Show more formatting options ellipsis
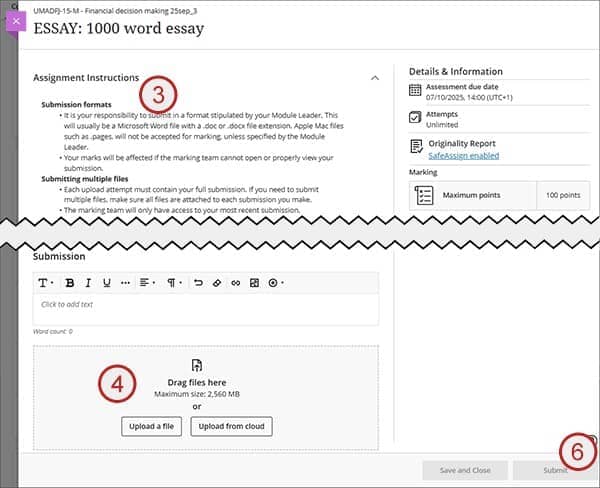The width and height of the screenshot is (600, 488). click(x=125, y=283)
